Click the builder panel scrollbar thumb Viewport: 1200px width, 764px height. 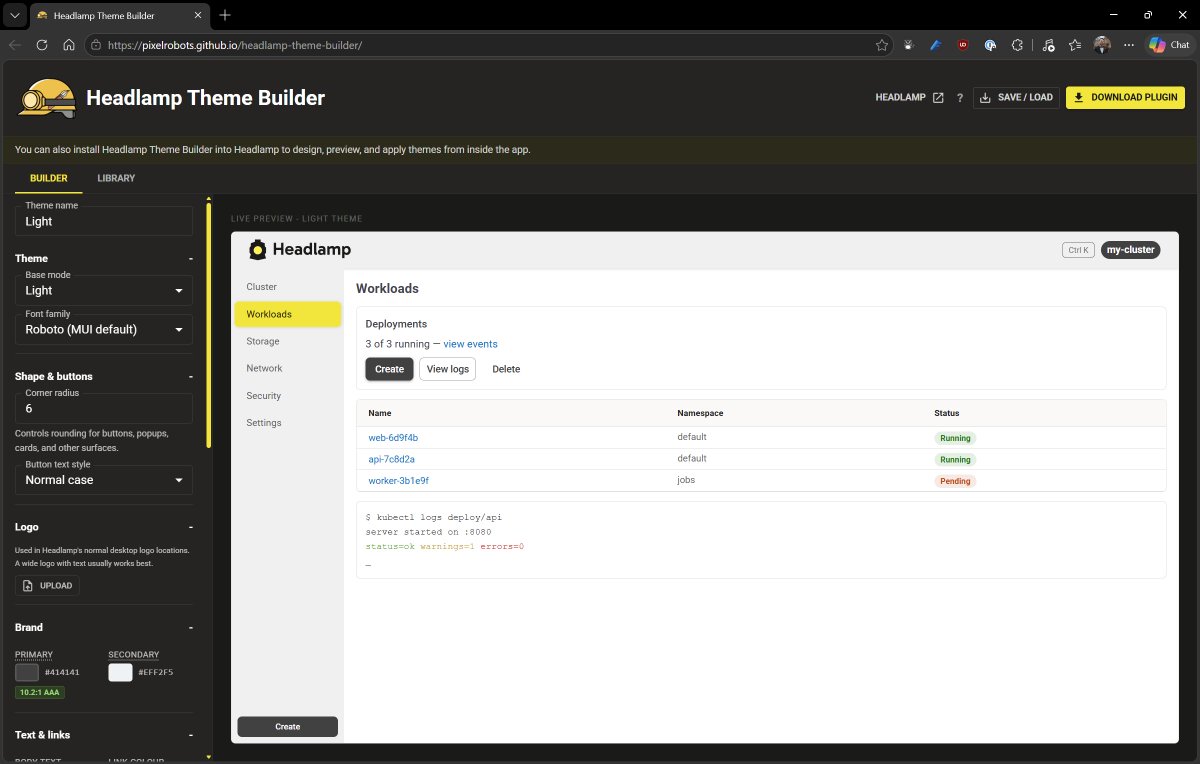(208, 325)
